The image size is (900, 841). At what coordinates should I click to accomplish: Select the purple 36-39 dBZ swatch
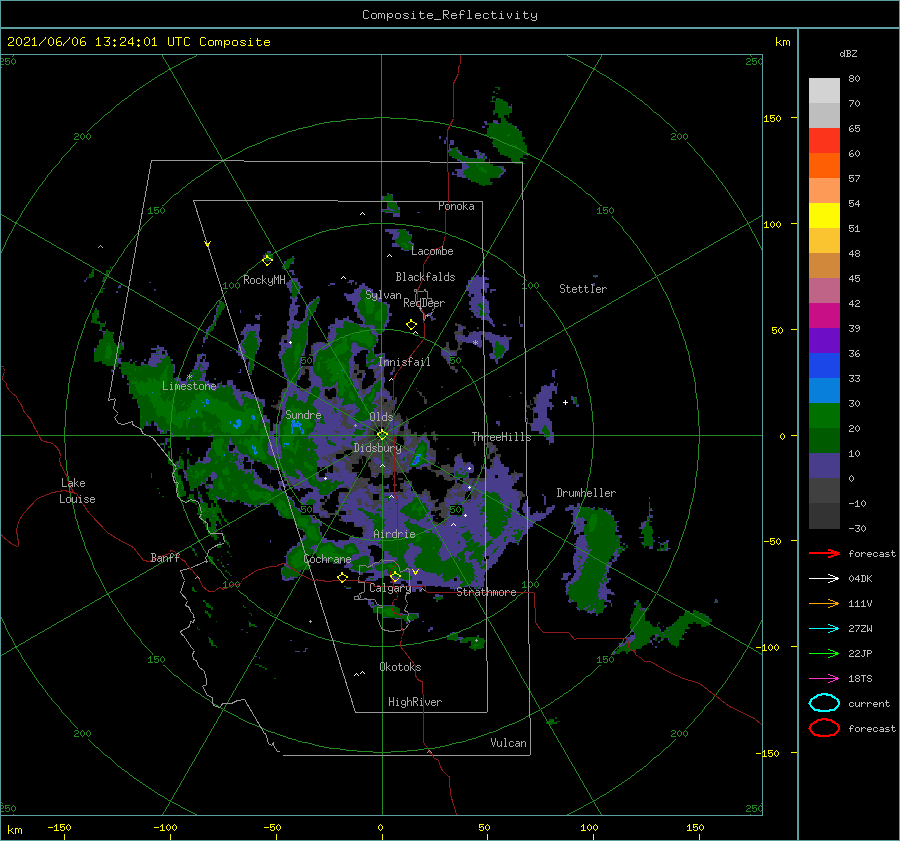tap(824, 341)
